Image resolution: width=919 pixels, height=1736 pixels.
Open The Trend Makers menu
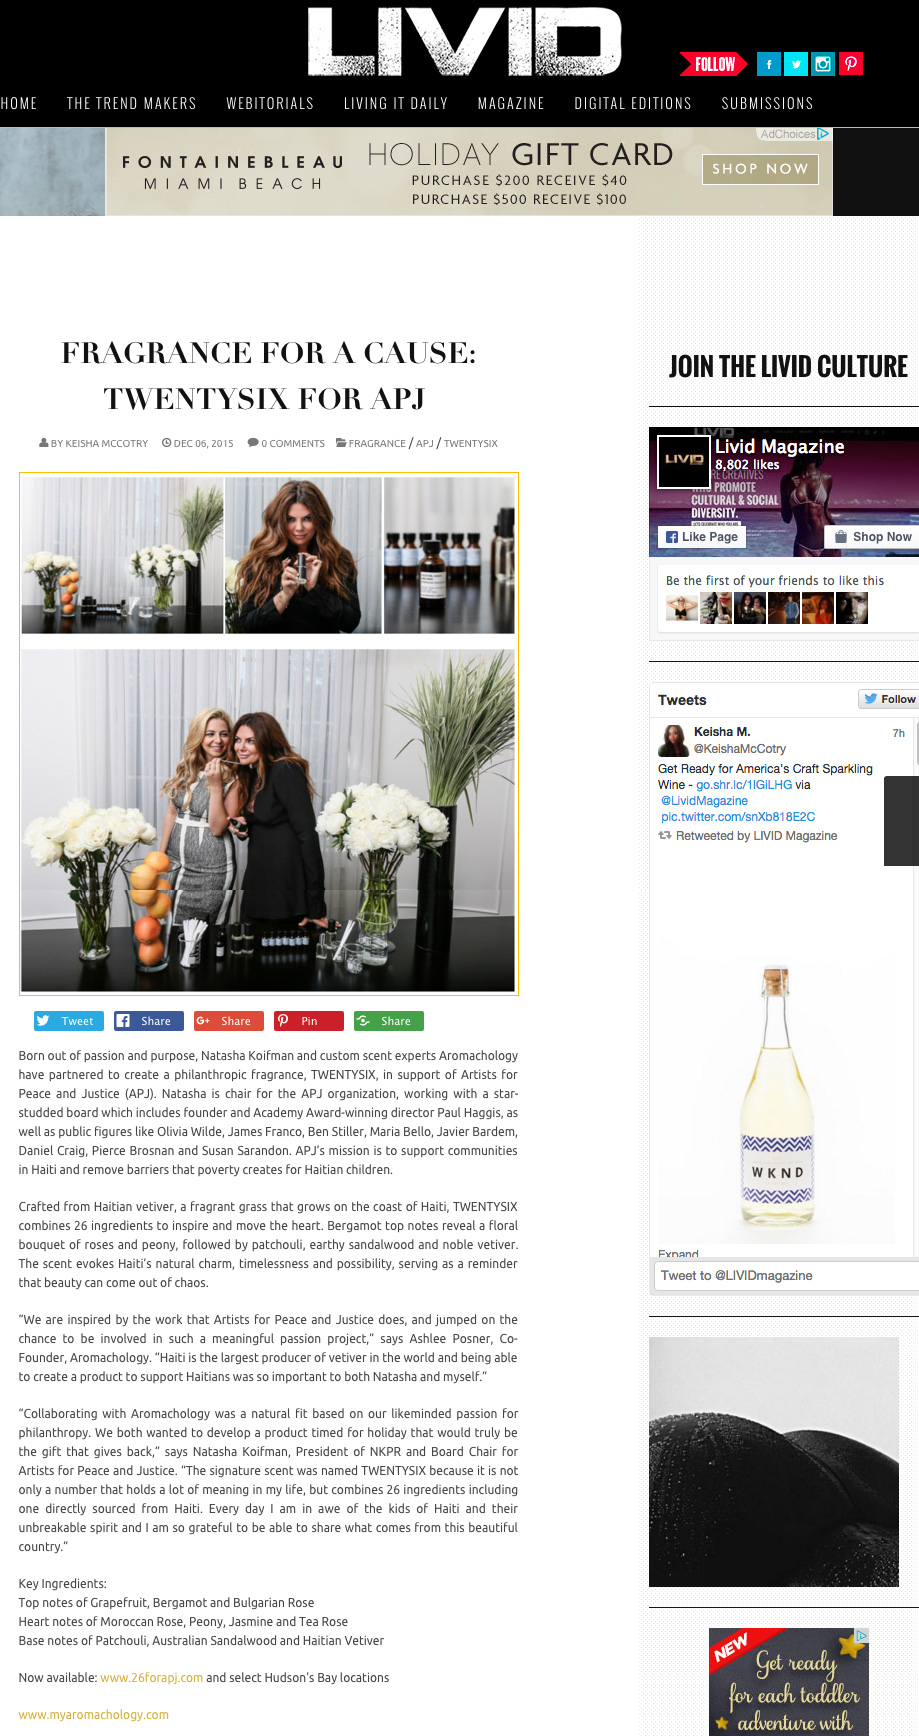tap(131, 103)
